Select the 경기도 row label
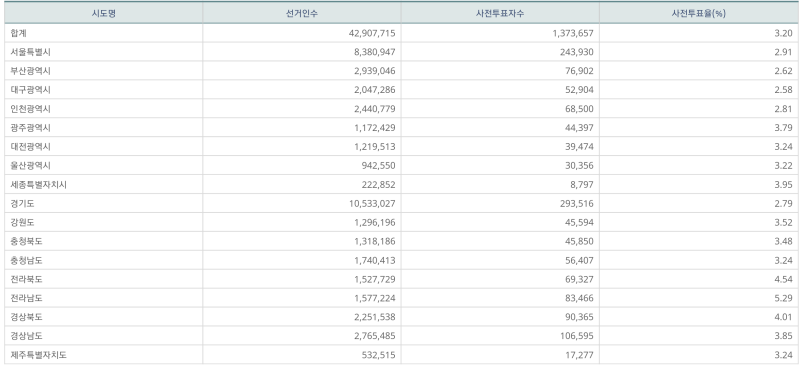Screen dimensions: 800x369 click(22, 204)
